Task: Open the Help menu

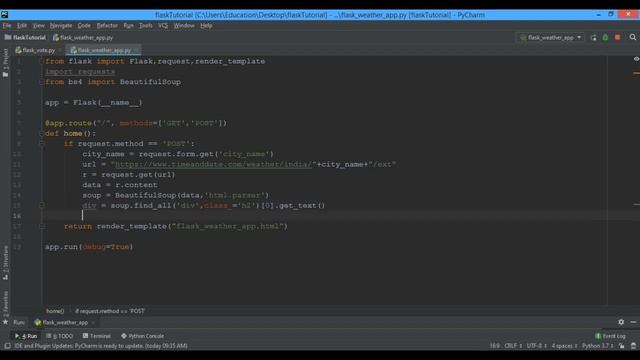Action: pos(206,25)
